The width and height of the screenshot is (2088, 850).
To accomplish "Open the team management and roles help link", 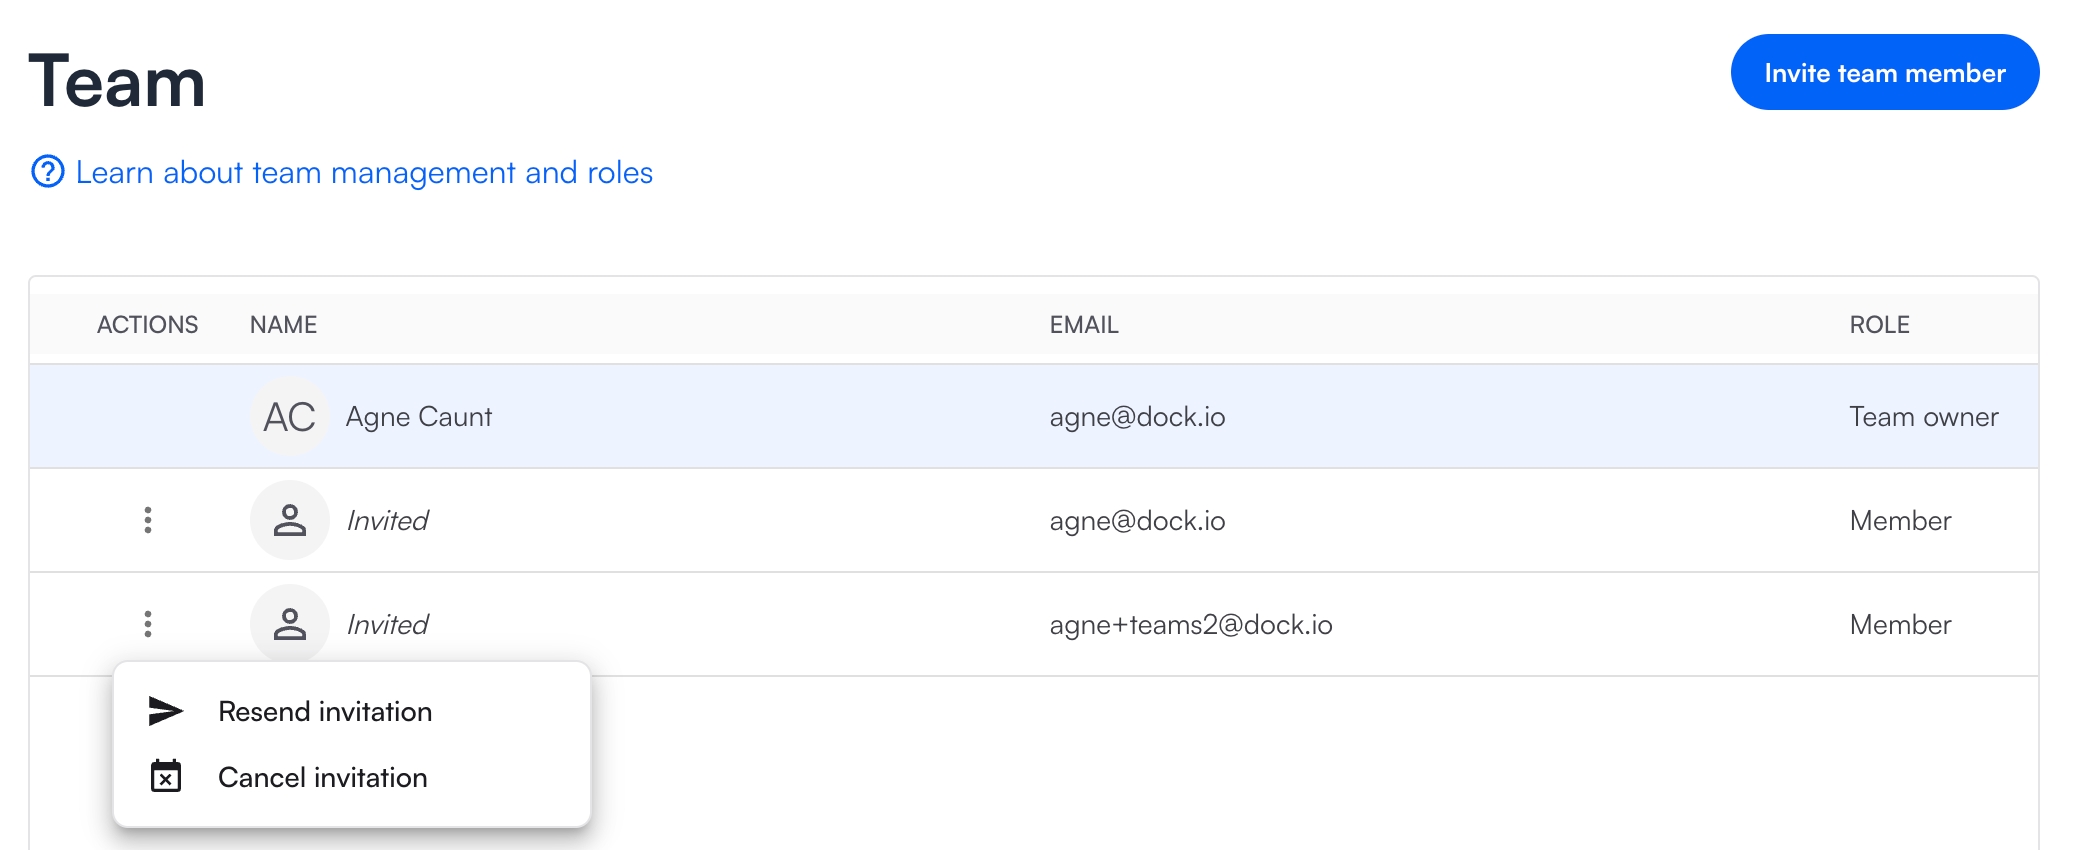I will 364,172.
